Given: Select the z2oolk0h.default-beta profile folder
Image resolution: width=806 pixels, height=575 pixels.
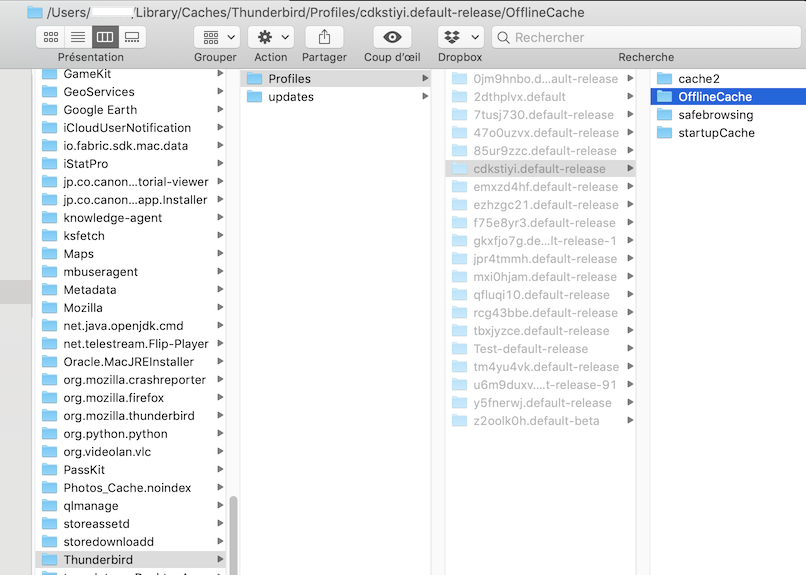Looking at the screenshot, I should [x=540, y=420].
